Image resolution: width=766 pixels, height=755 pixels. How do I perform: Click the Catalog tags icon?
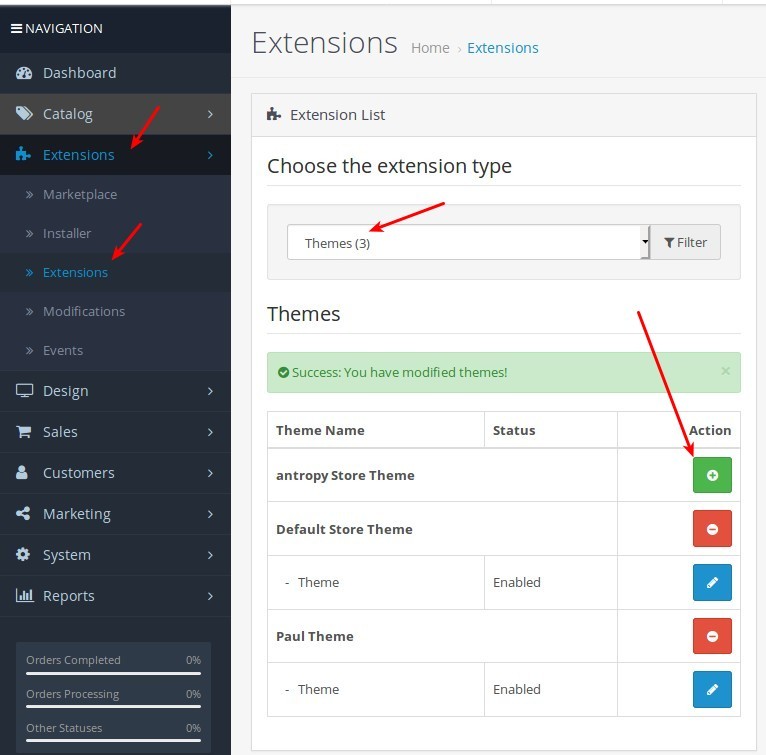[x=23, y=113]
